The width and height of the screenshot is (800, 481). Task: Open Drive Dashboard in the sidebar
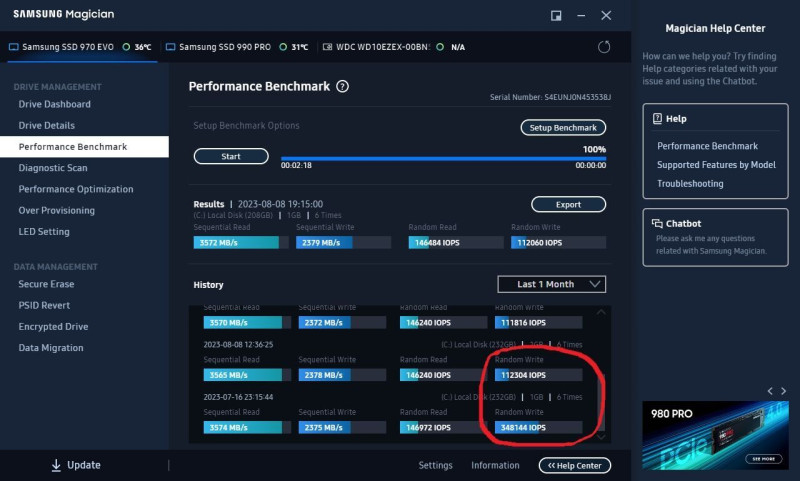click(55, 104)
